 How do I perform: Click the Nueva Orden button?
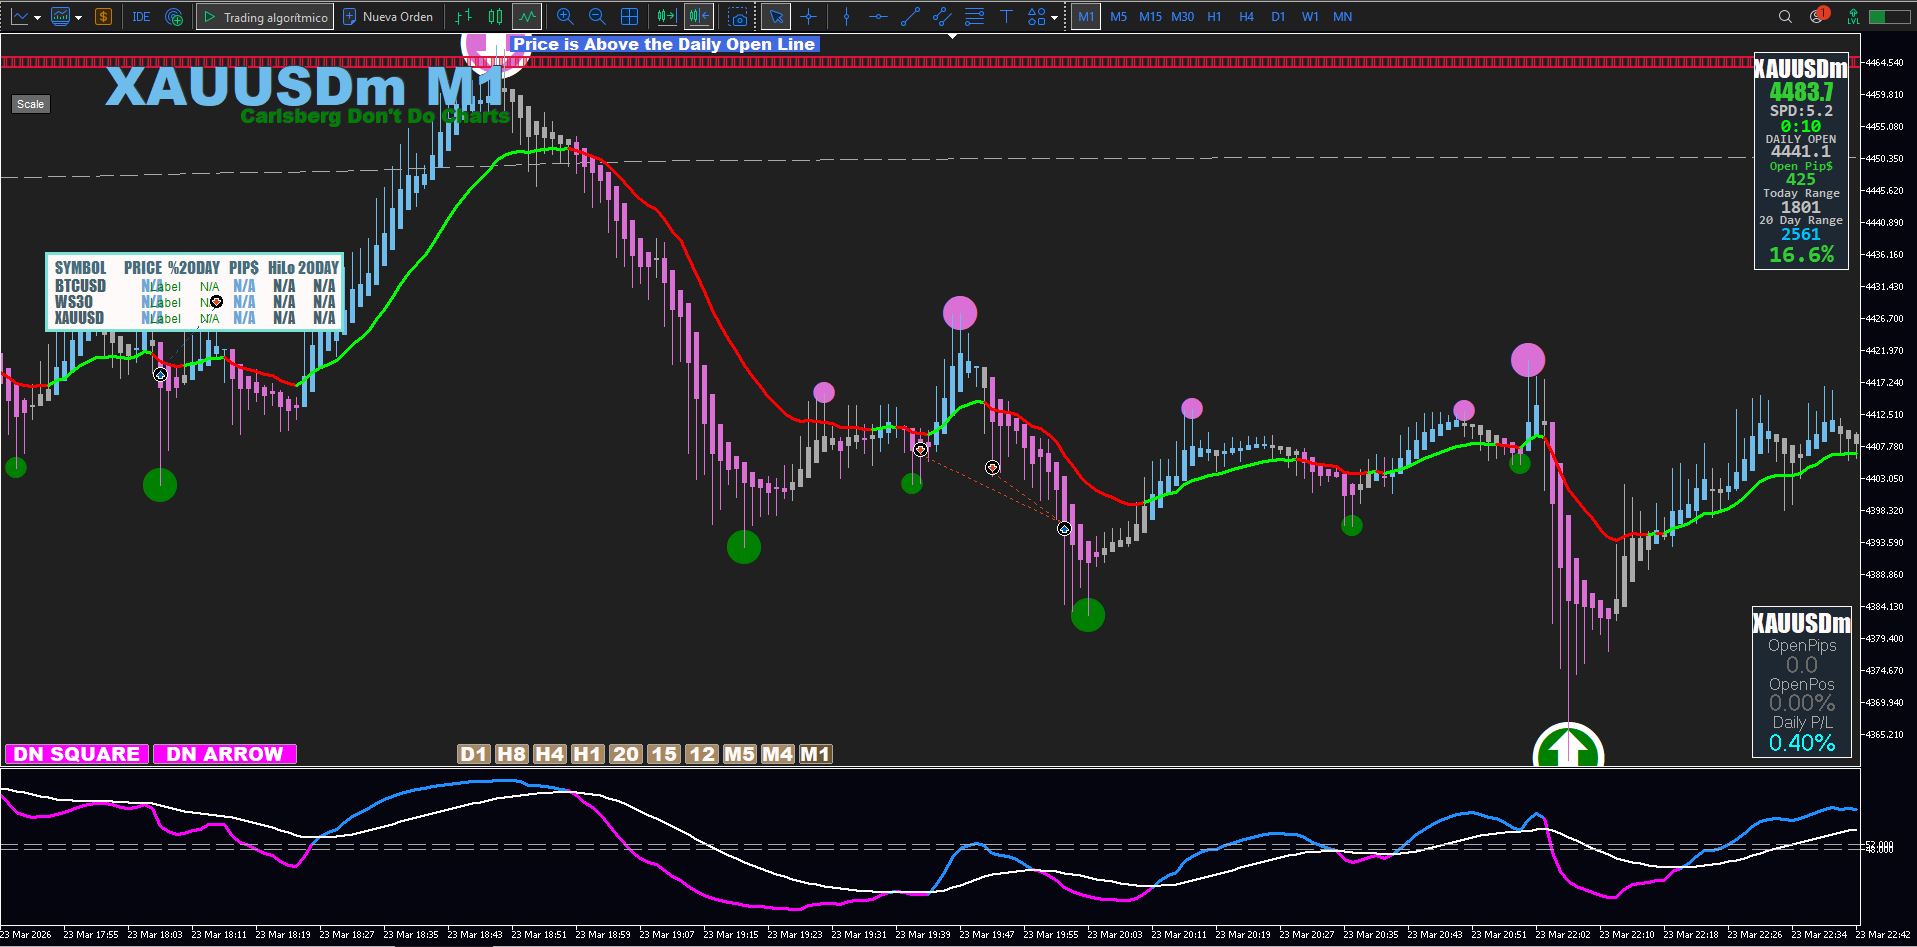388,17
